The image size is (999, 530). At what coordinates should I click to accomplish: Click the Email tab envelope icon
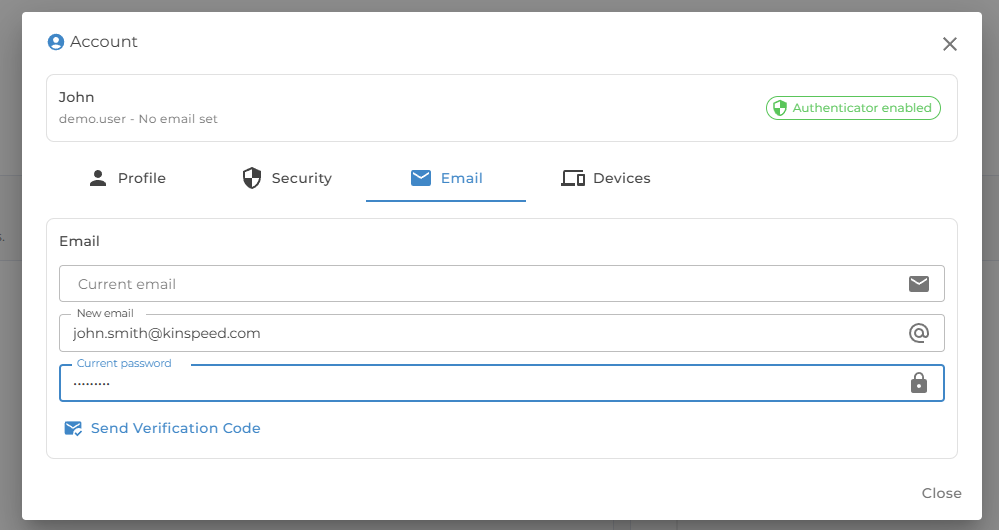421,178
